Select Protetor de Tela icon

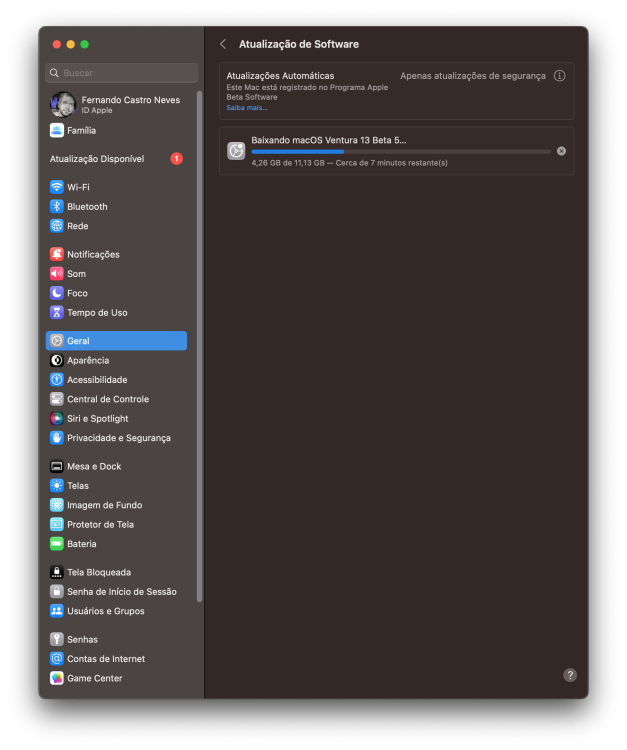click(x=56, y=524)
